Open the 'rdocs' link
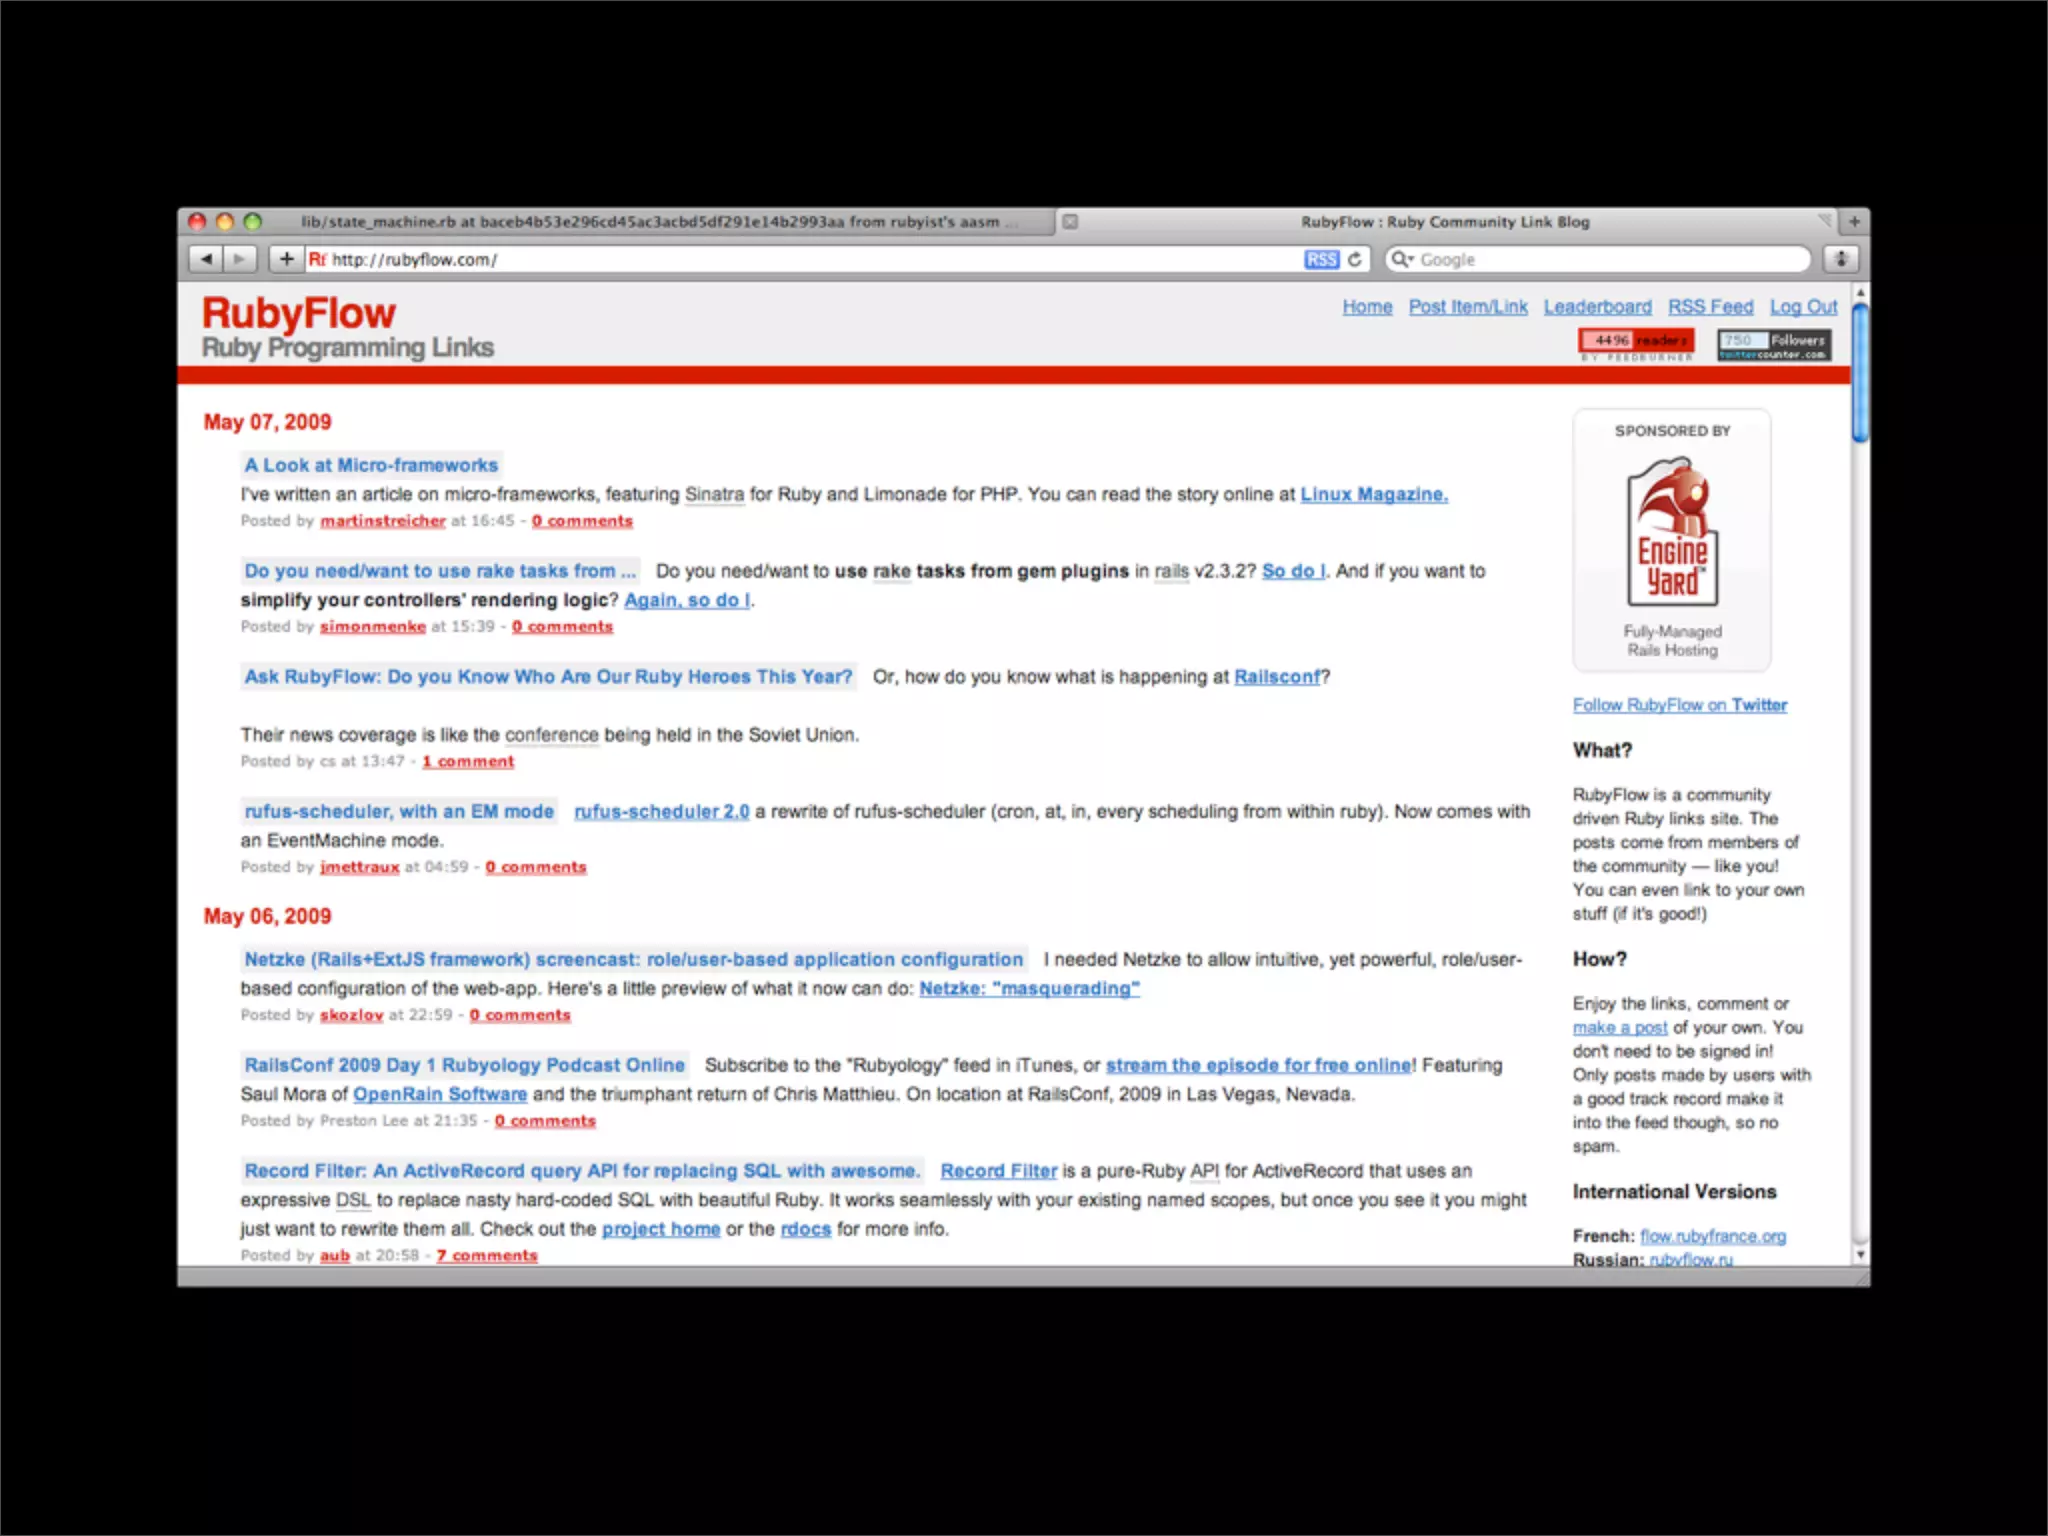This screenshot has height=1536, width=2048. pyautogui.click(x=806, y=1229)
